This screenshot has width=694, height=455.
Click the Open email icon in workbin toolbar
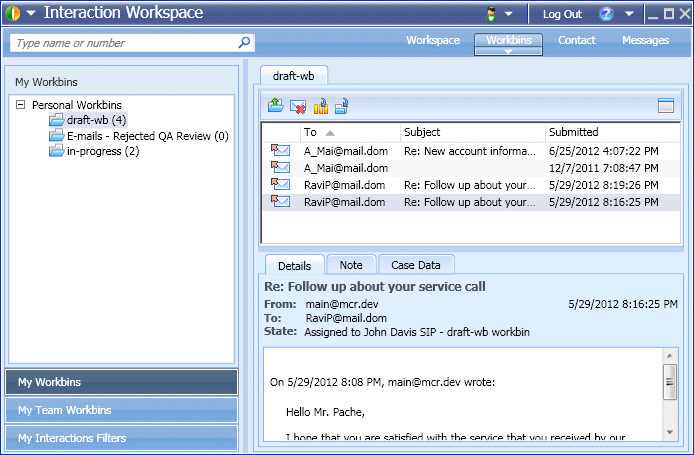coord(275,105)
